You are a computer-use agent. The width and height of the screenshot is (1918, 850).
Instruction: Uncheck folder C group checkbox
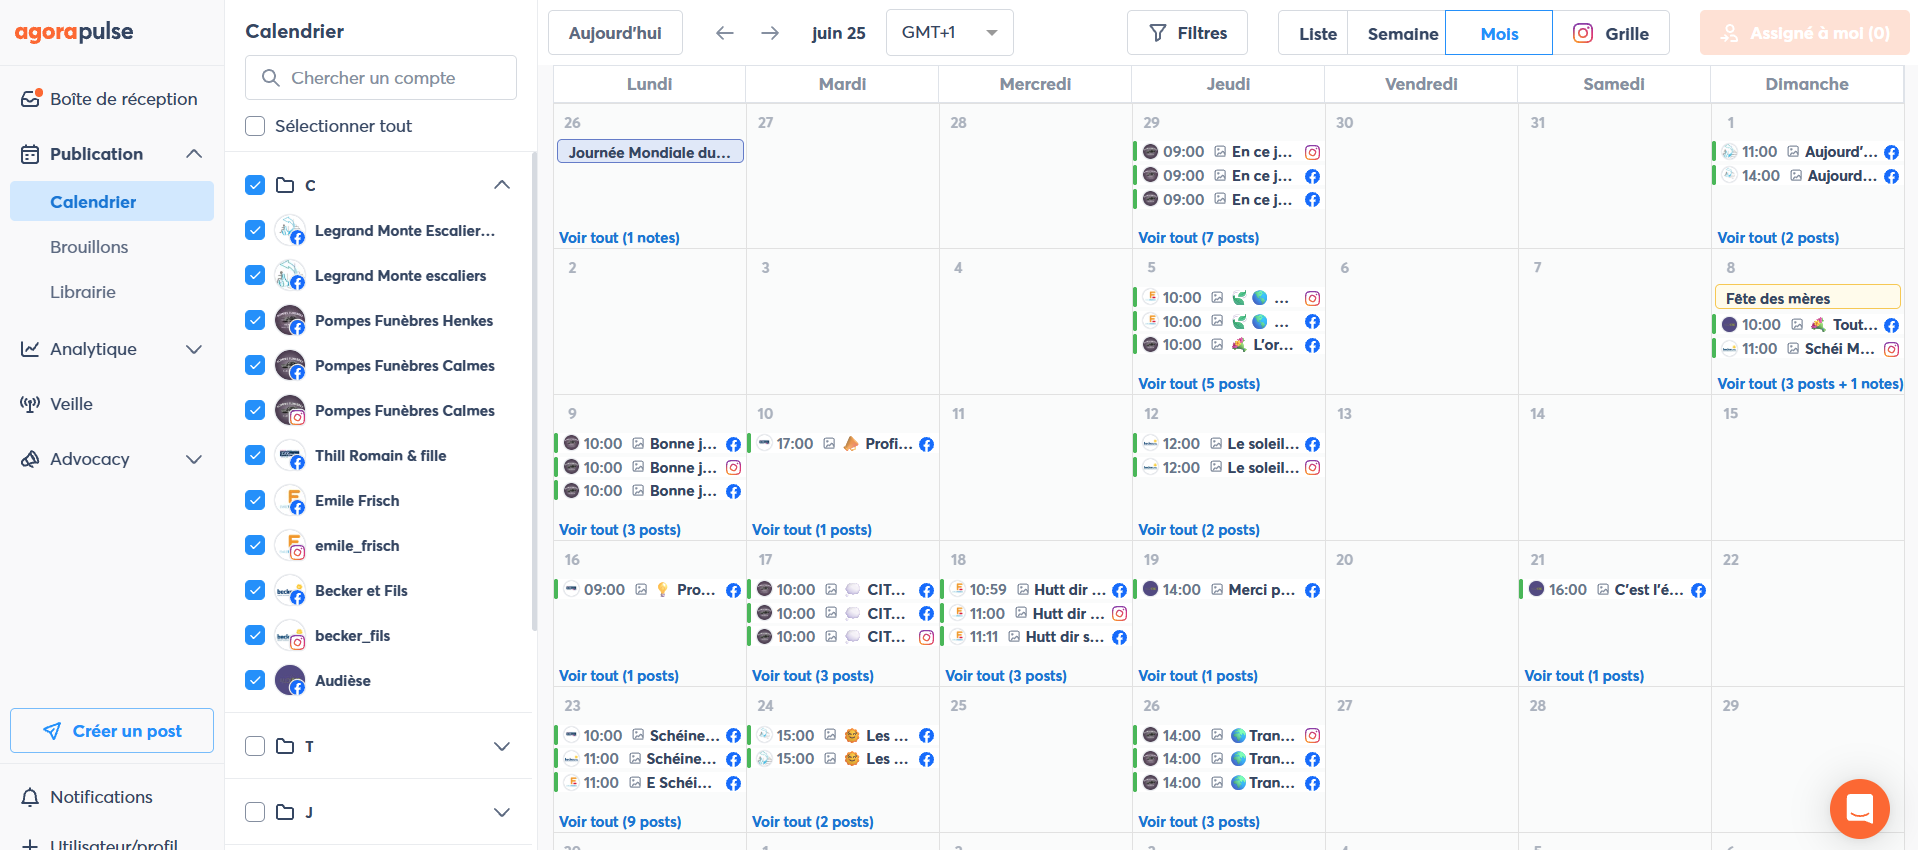click(255, 185)
